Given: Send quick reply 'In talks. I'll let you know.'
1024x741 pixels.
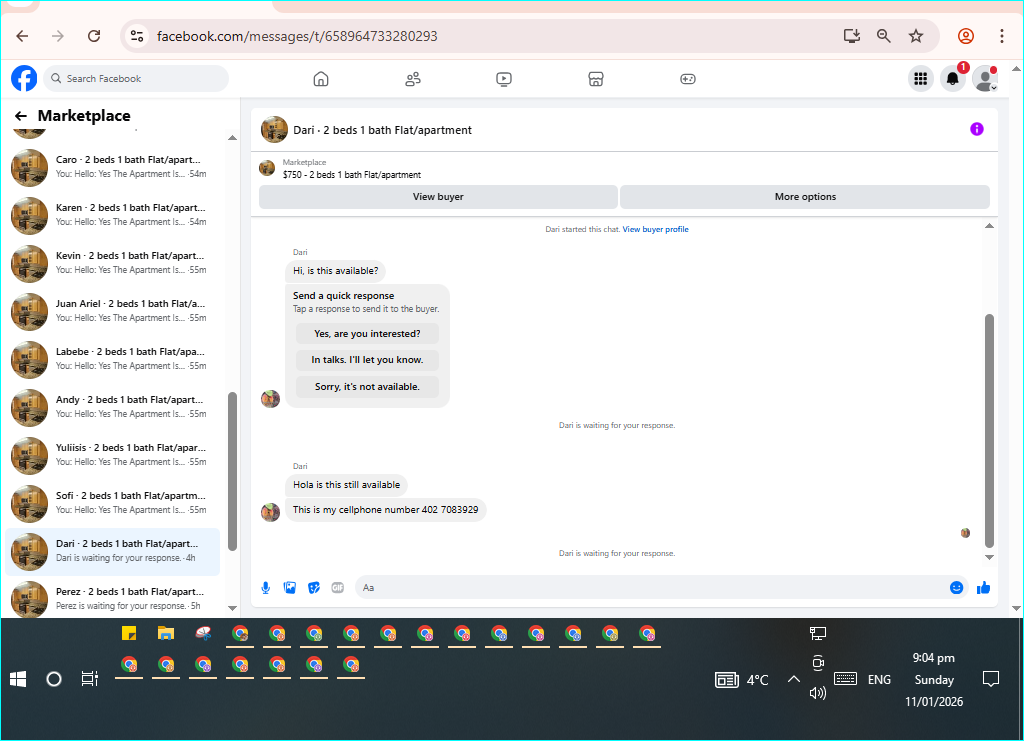Looking at the screenshot, I should 367,360.
